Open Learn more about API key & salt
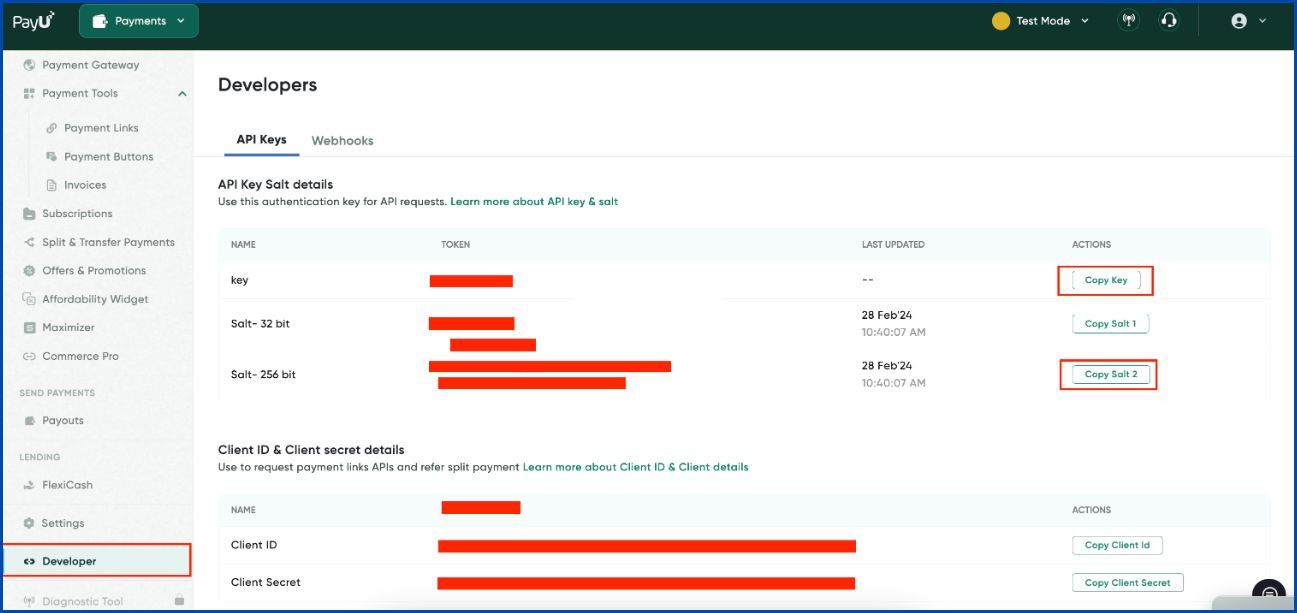 (x=534, y=201)
